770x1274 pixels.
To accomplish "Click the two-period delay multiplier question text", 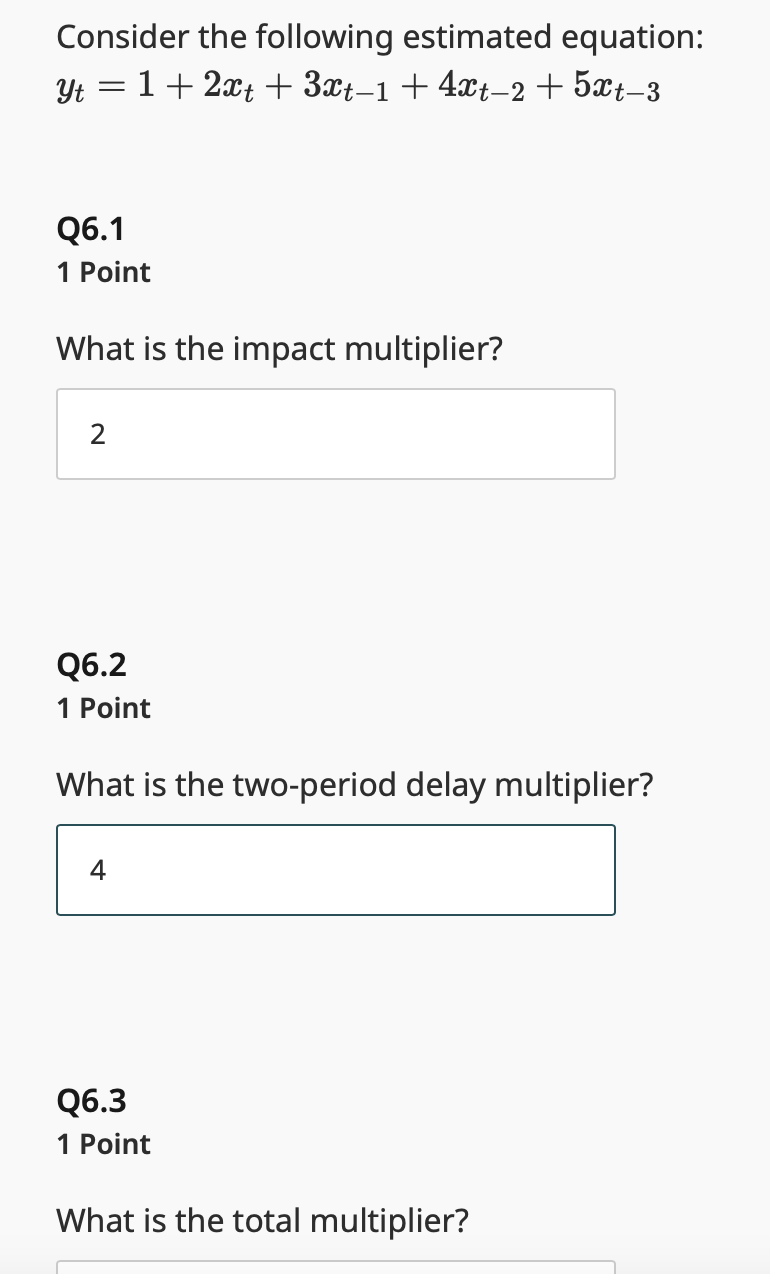I will (x=355, y=785).
